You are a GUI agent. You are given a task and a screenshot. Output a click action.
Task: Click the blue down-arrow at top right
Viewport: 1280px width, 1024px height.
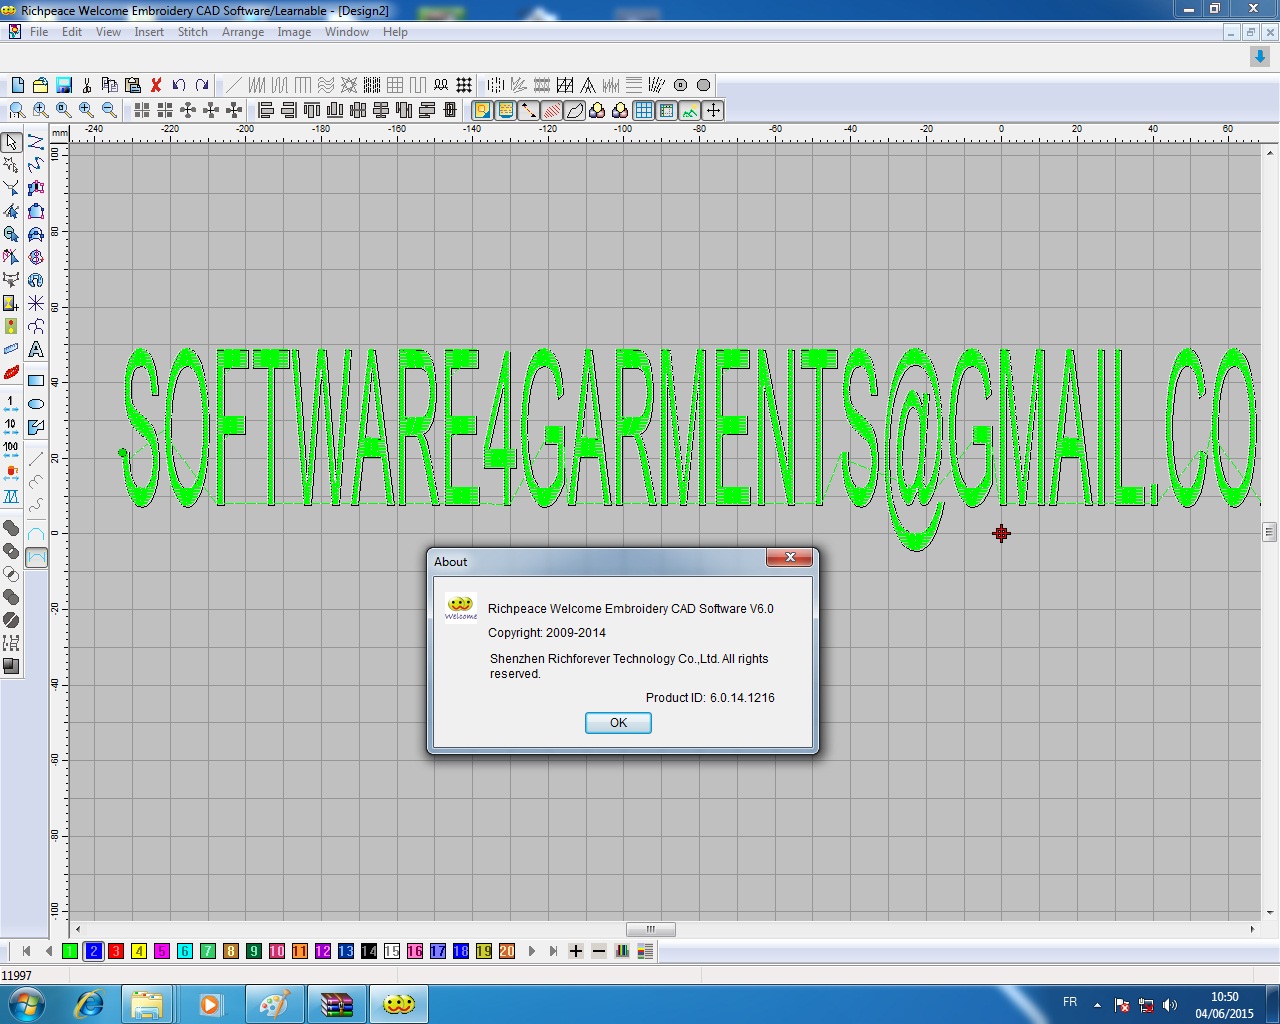click(1260, 57)
